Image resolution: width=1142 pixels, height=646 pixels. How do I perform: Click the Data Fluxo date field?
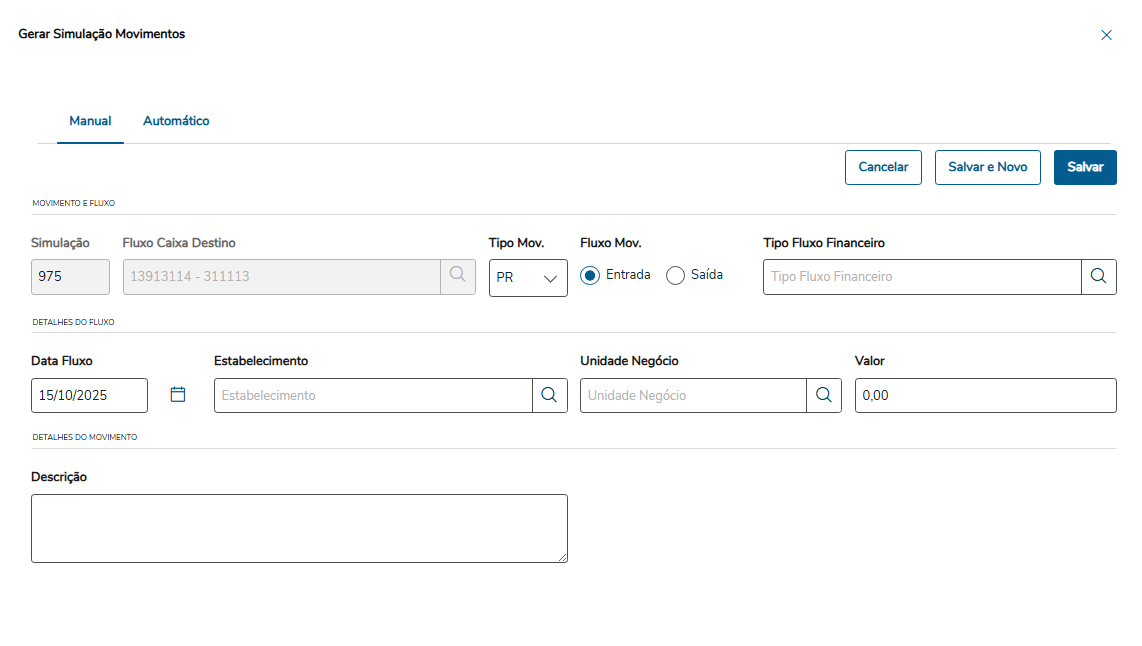(89, 395)
